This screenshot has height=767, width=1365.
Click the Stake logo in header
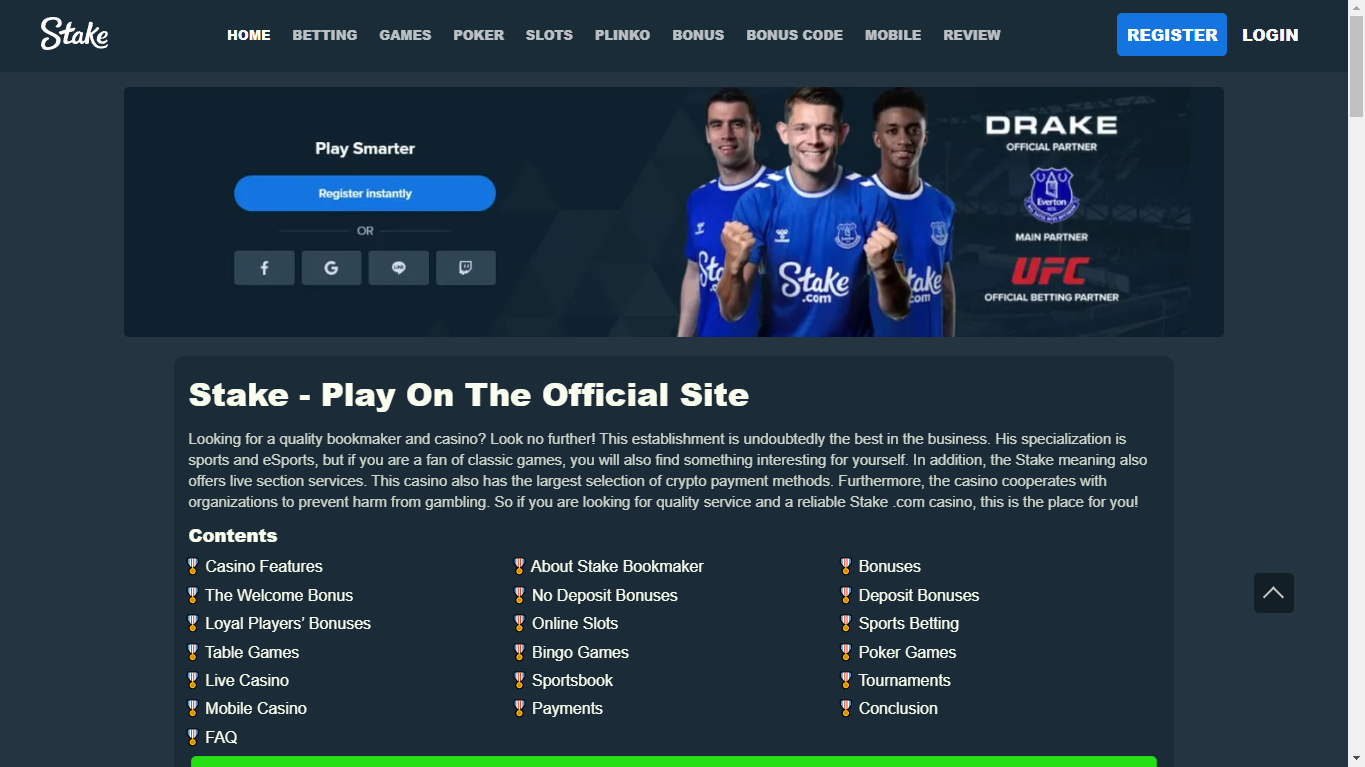pyautogui.click(x=74, y=34)
